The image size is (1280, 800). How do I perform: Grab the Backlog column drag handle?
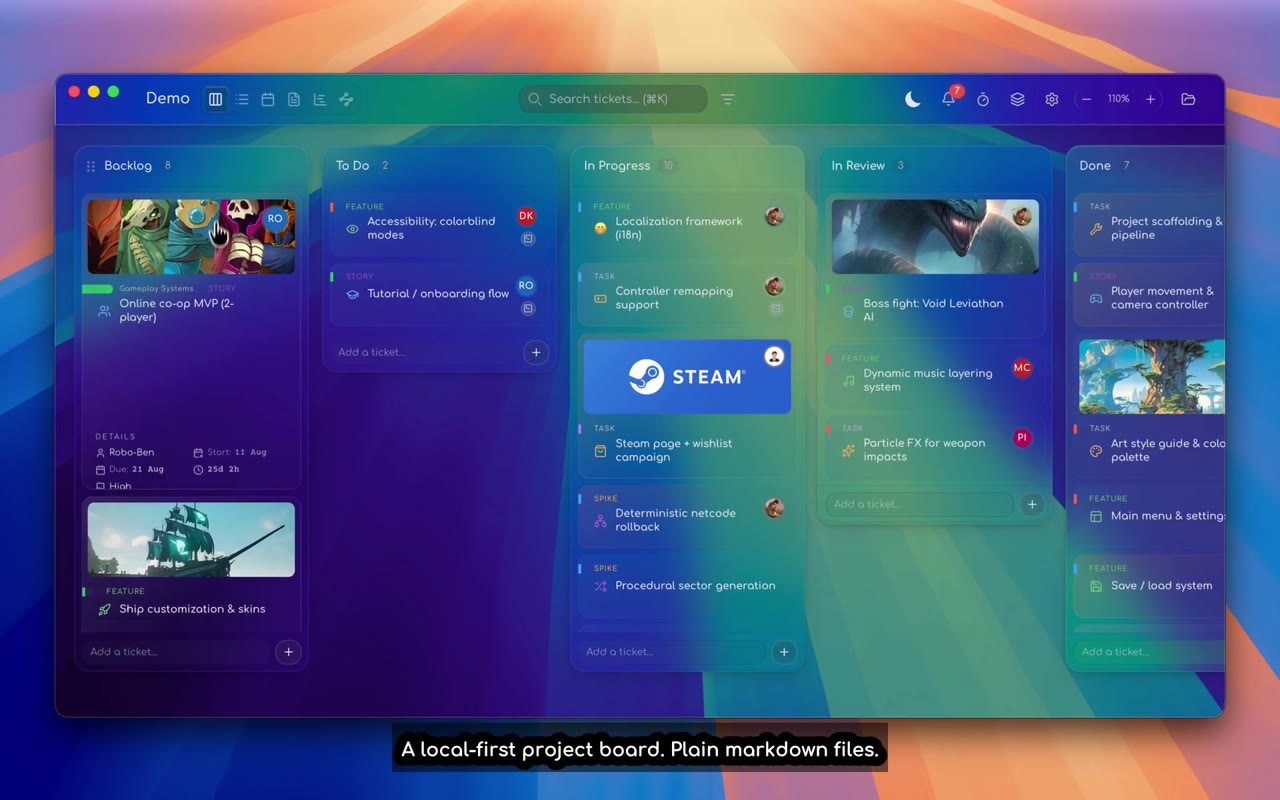[91, 166]
